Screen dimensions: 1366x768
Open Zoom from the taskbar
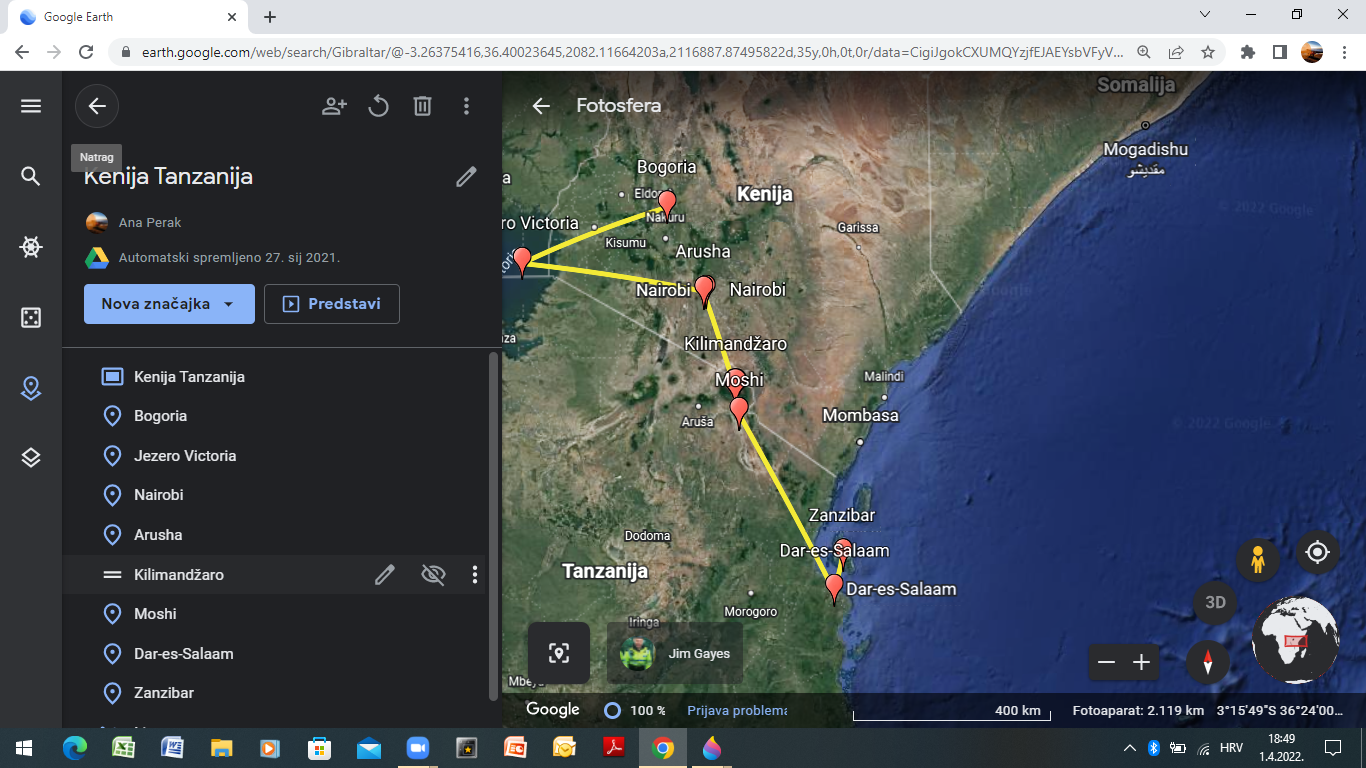417,748
